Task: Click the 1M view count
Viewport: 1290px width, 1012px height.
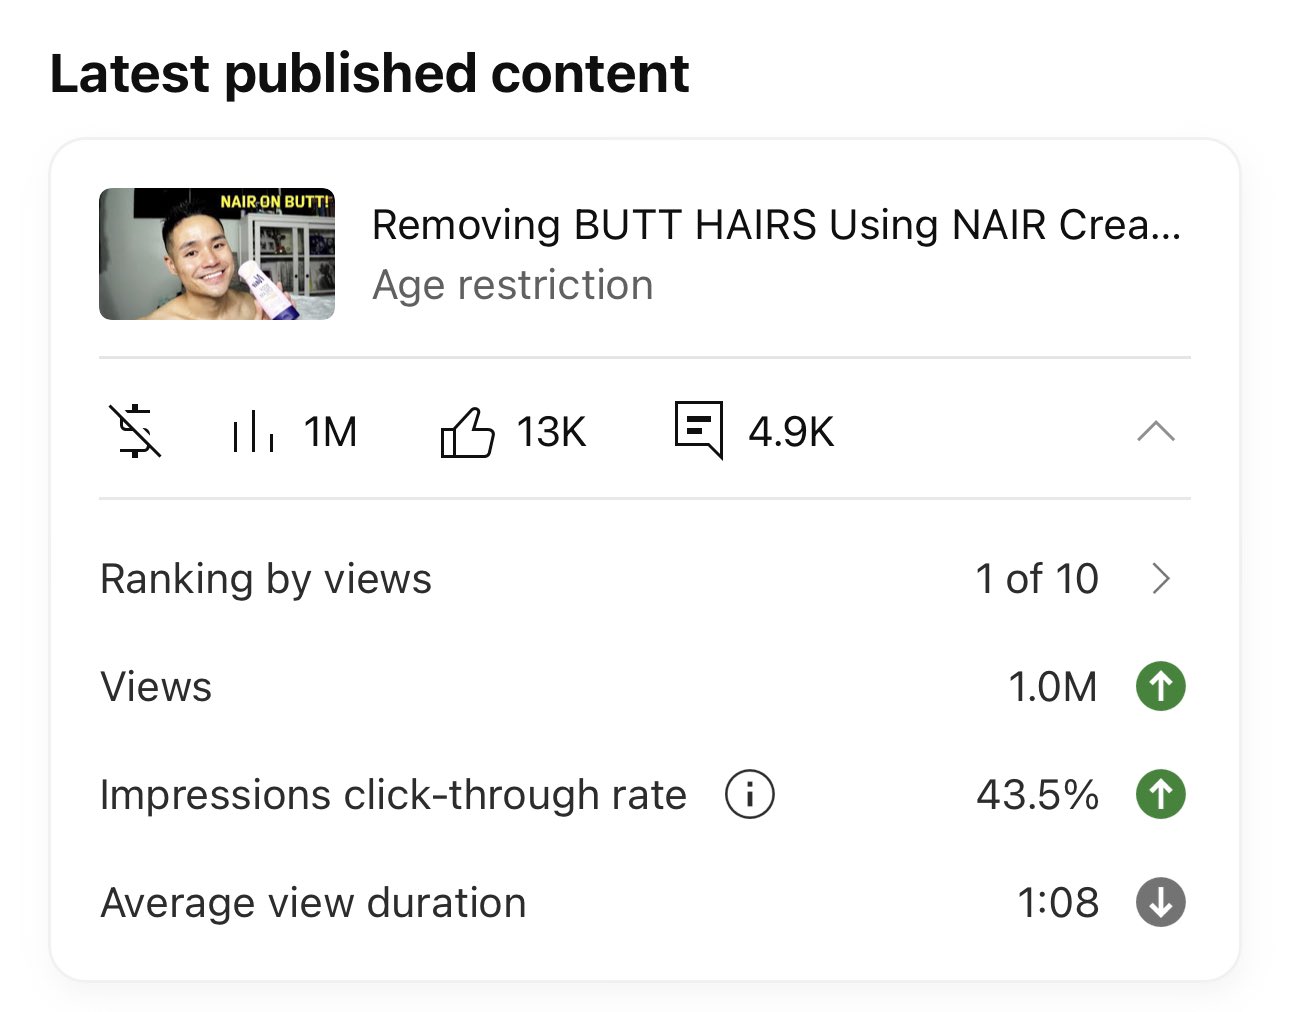Action: pos(330,432)
